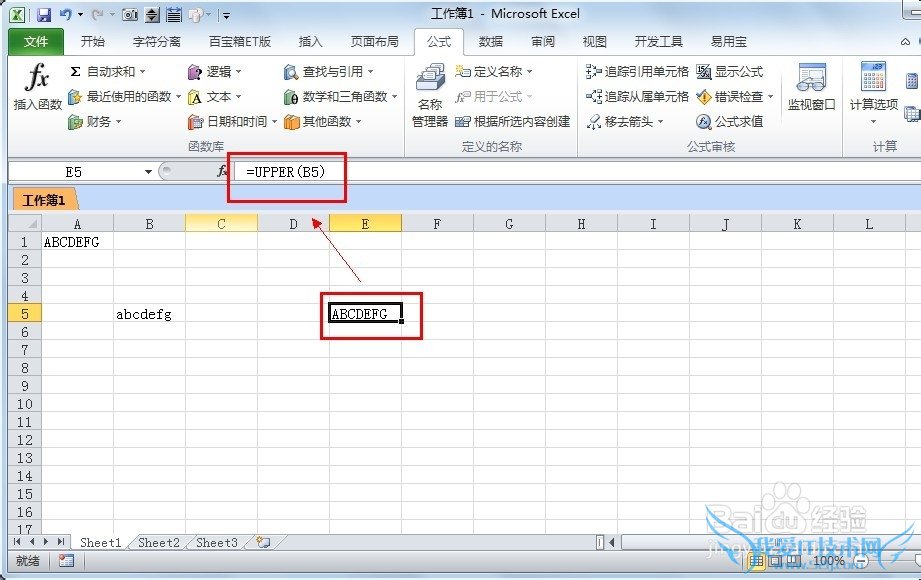Open the Name Box dropdown arrow
This screenshot has height=580, width=921.
[x=149, y=172]
